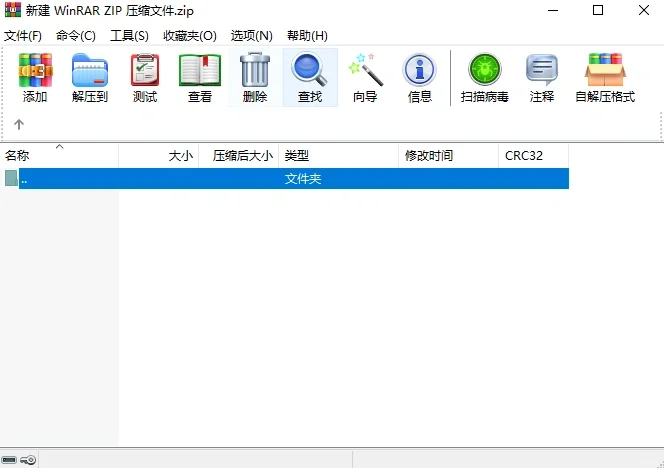Viewport: 664px width, 468px height.
Task: Start 扫描病毒 (Scan for viruses) tool
Action: coord(485,78)
